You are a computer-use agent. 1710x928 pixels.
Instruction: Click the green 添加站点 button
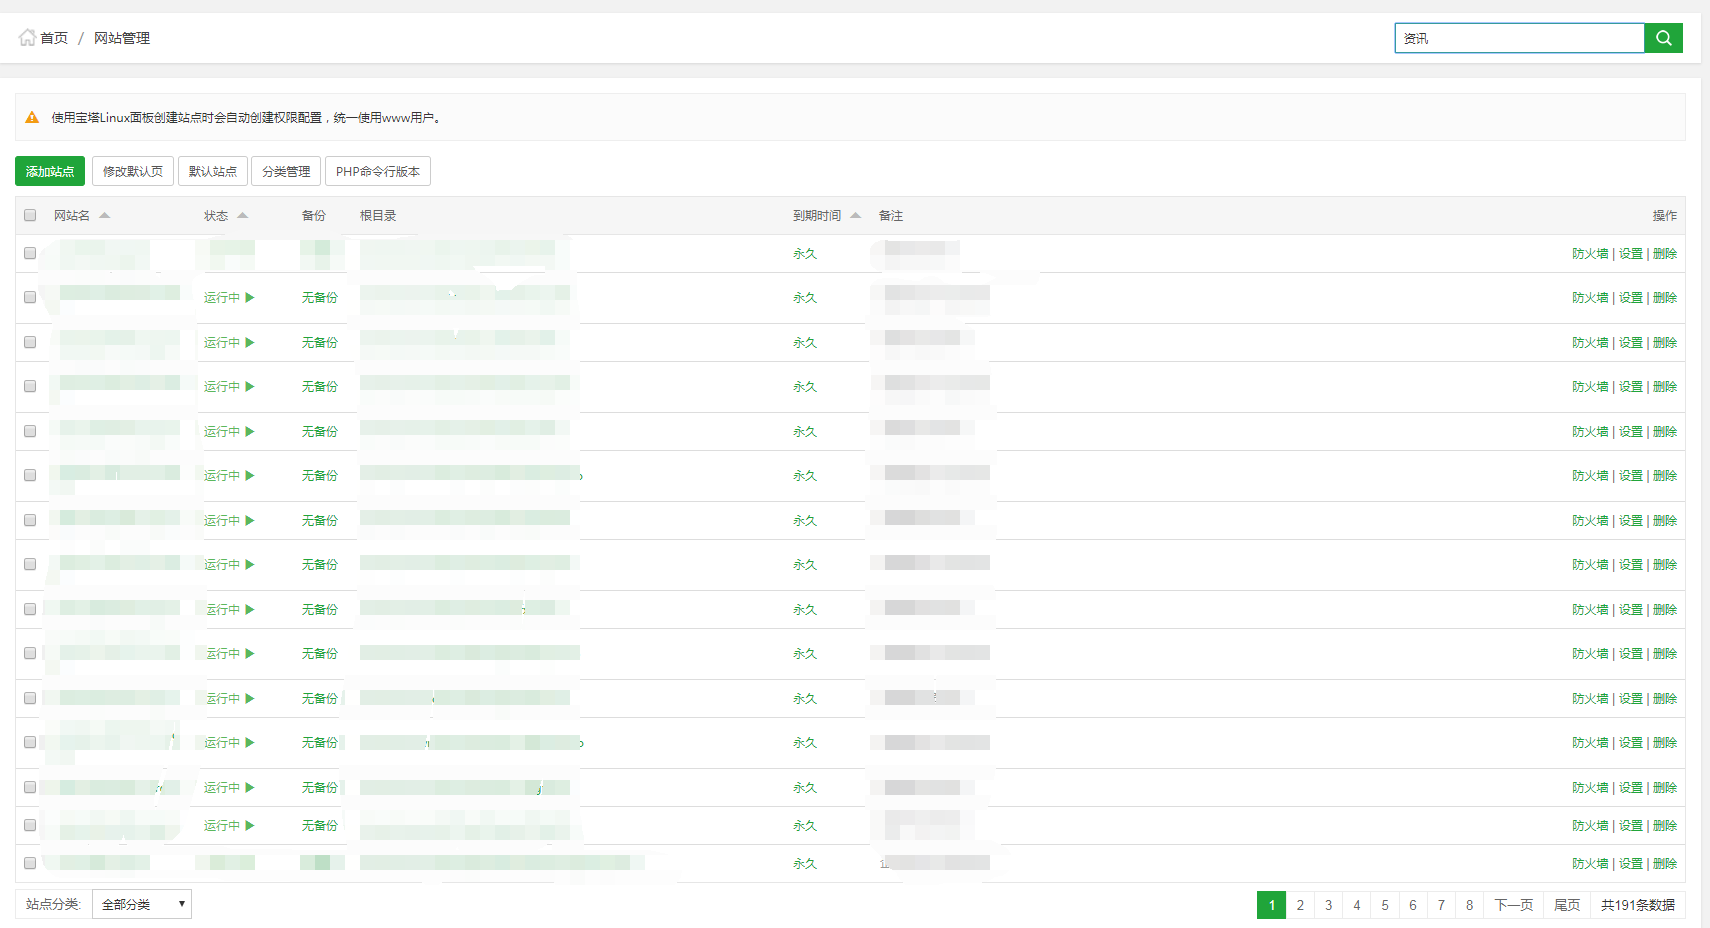coord(50,171)
